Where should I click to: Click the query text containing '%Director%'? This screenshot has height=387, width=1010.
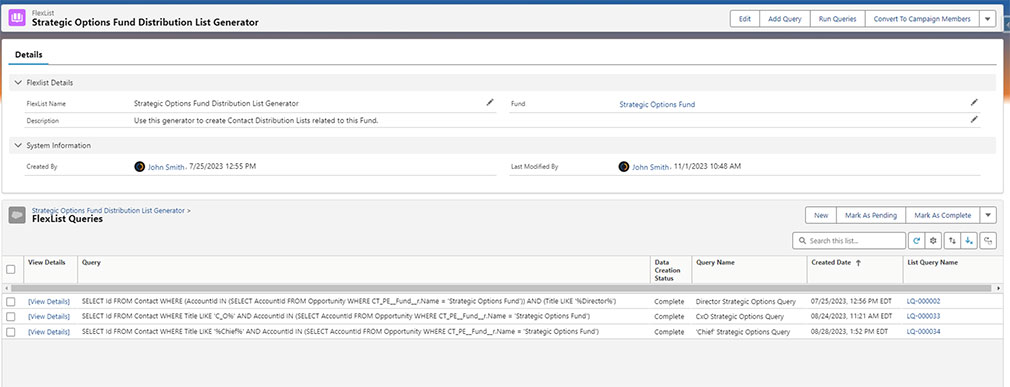(x=350, y=301)
